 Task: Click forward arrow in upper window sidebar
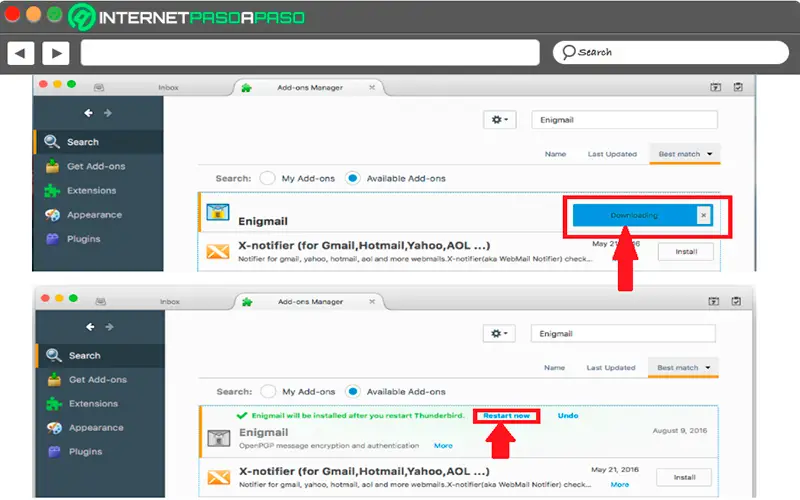click(x=108, y=113)
